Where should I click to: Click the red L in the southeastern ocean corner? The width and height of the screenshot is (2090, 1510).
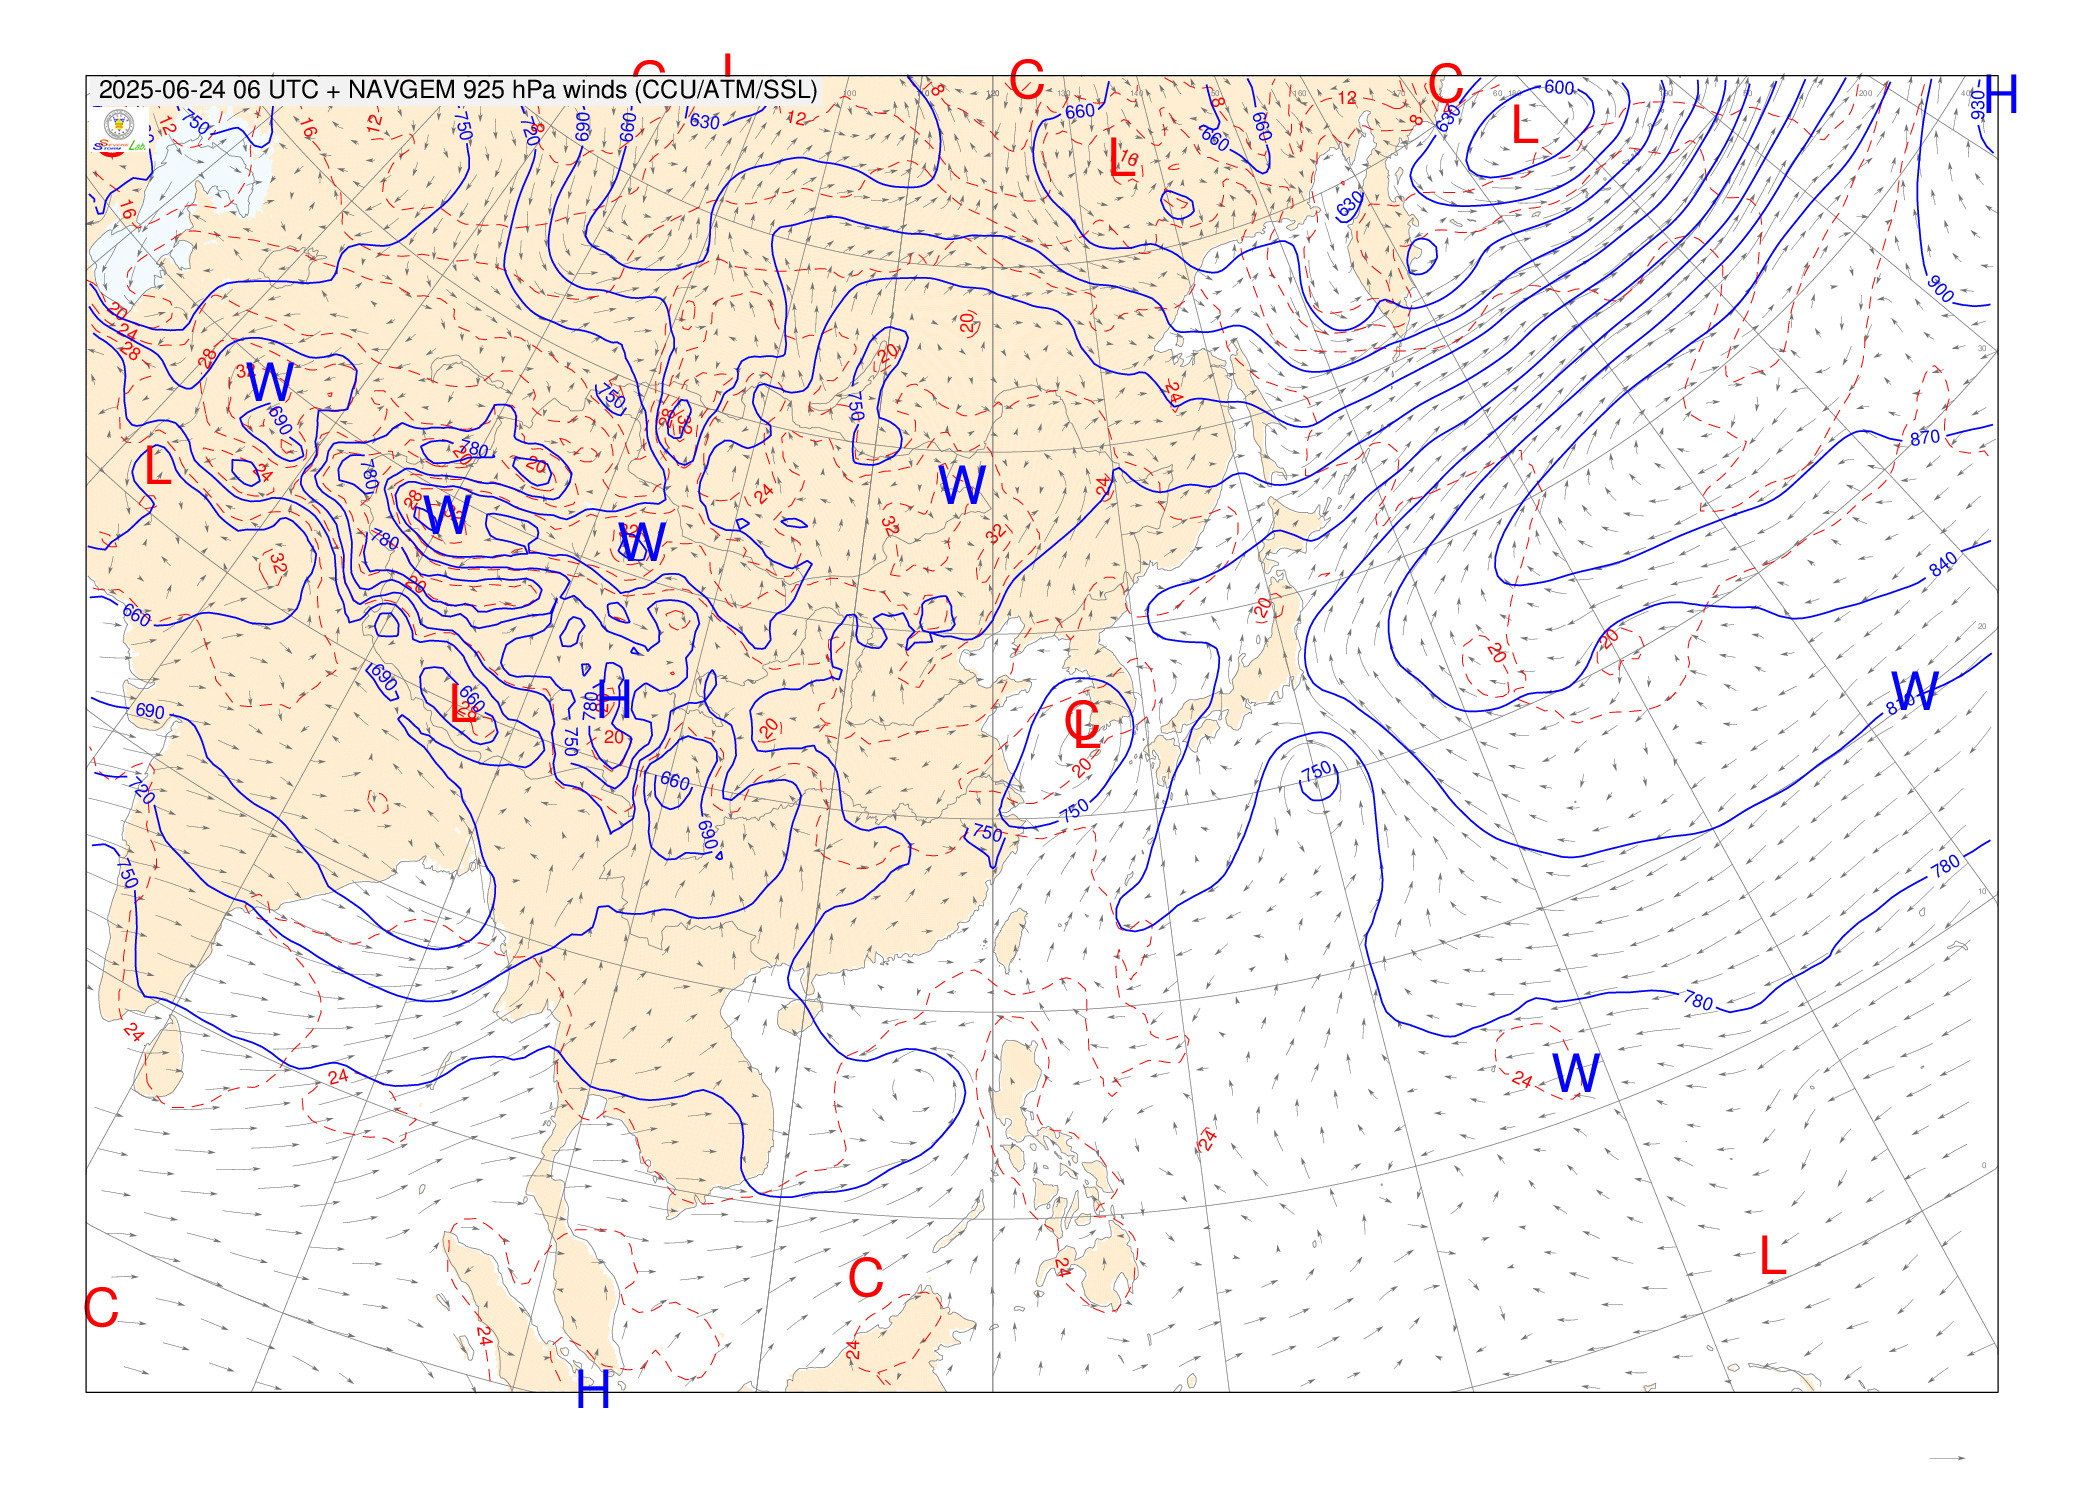click(1772, 1255)
